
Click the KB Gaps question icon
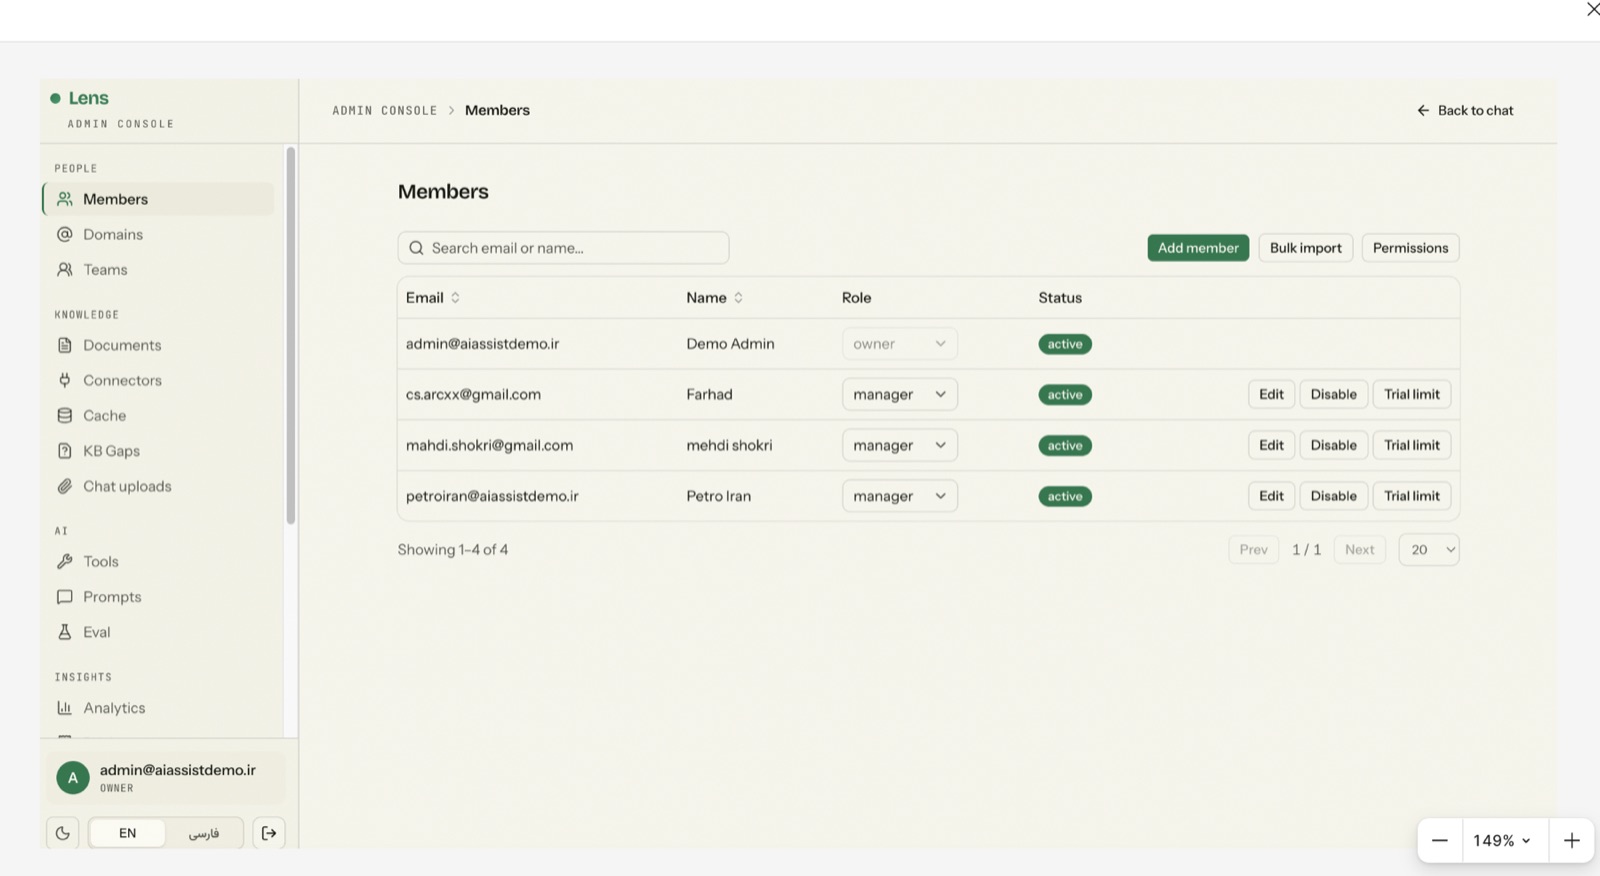(65, 451)
